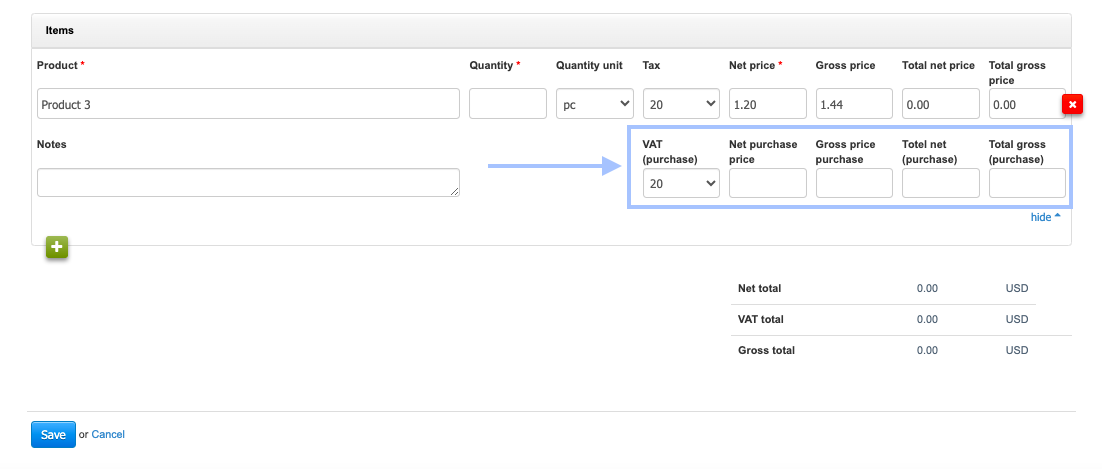This screenshot has height=469, width=1102.
Task: Click the Totel net (purchase) field
Action: click(x=940, y=183)
